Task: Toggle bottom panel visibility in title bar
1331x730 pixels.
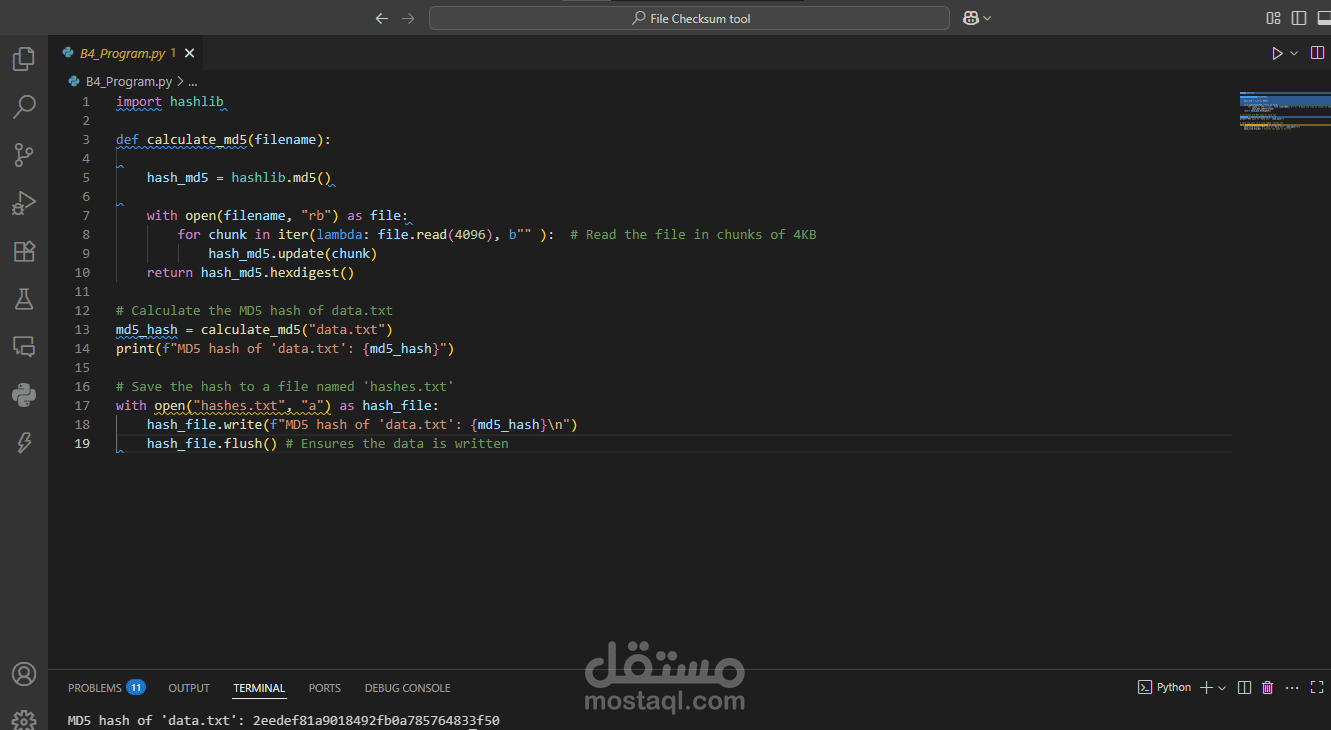Action: (x=1325, y=18)
